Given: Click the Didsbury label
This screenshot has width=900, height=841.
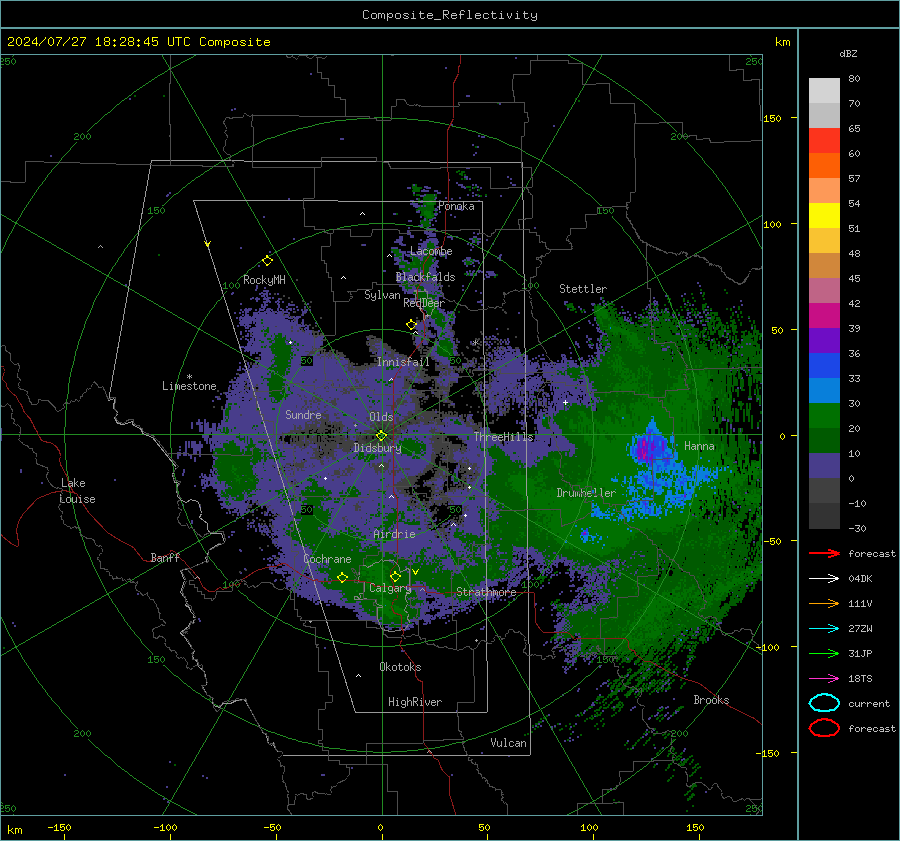Looking at the screenshot, I should (377, 448).
